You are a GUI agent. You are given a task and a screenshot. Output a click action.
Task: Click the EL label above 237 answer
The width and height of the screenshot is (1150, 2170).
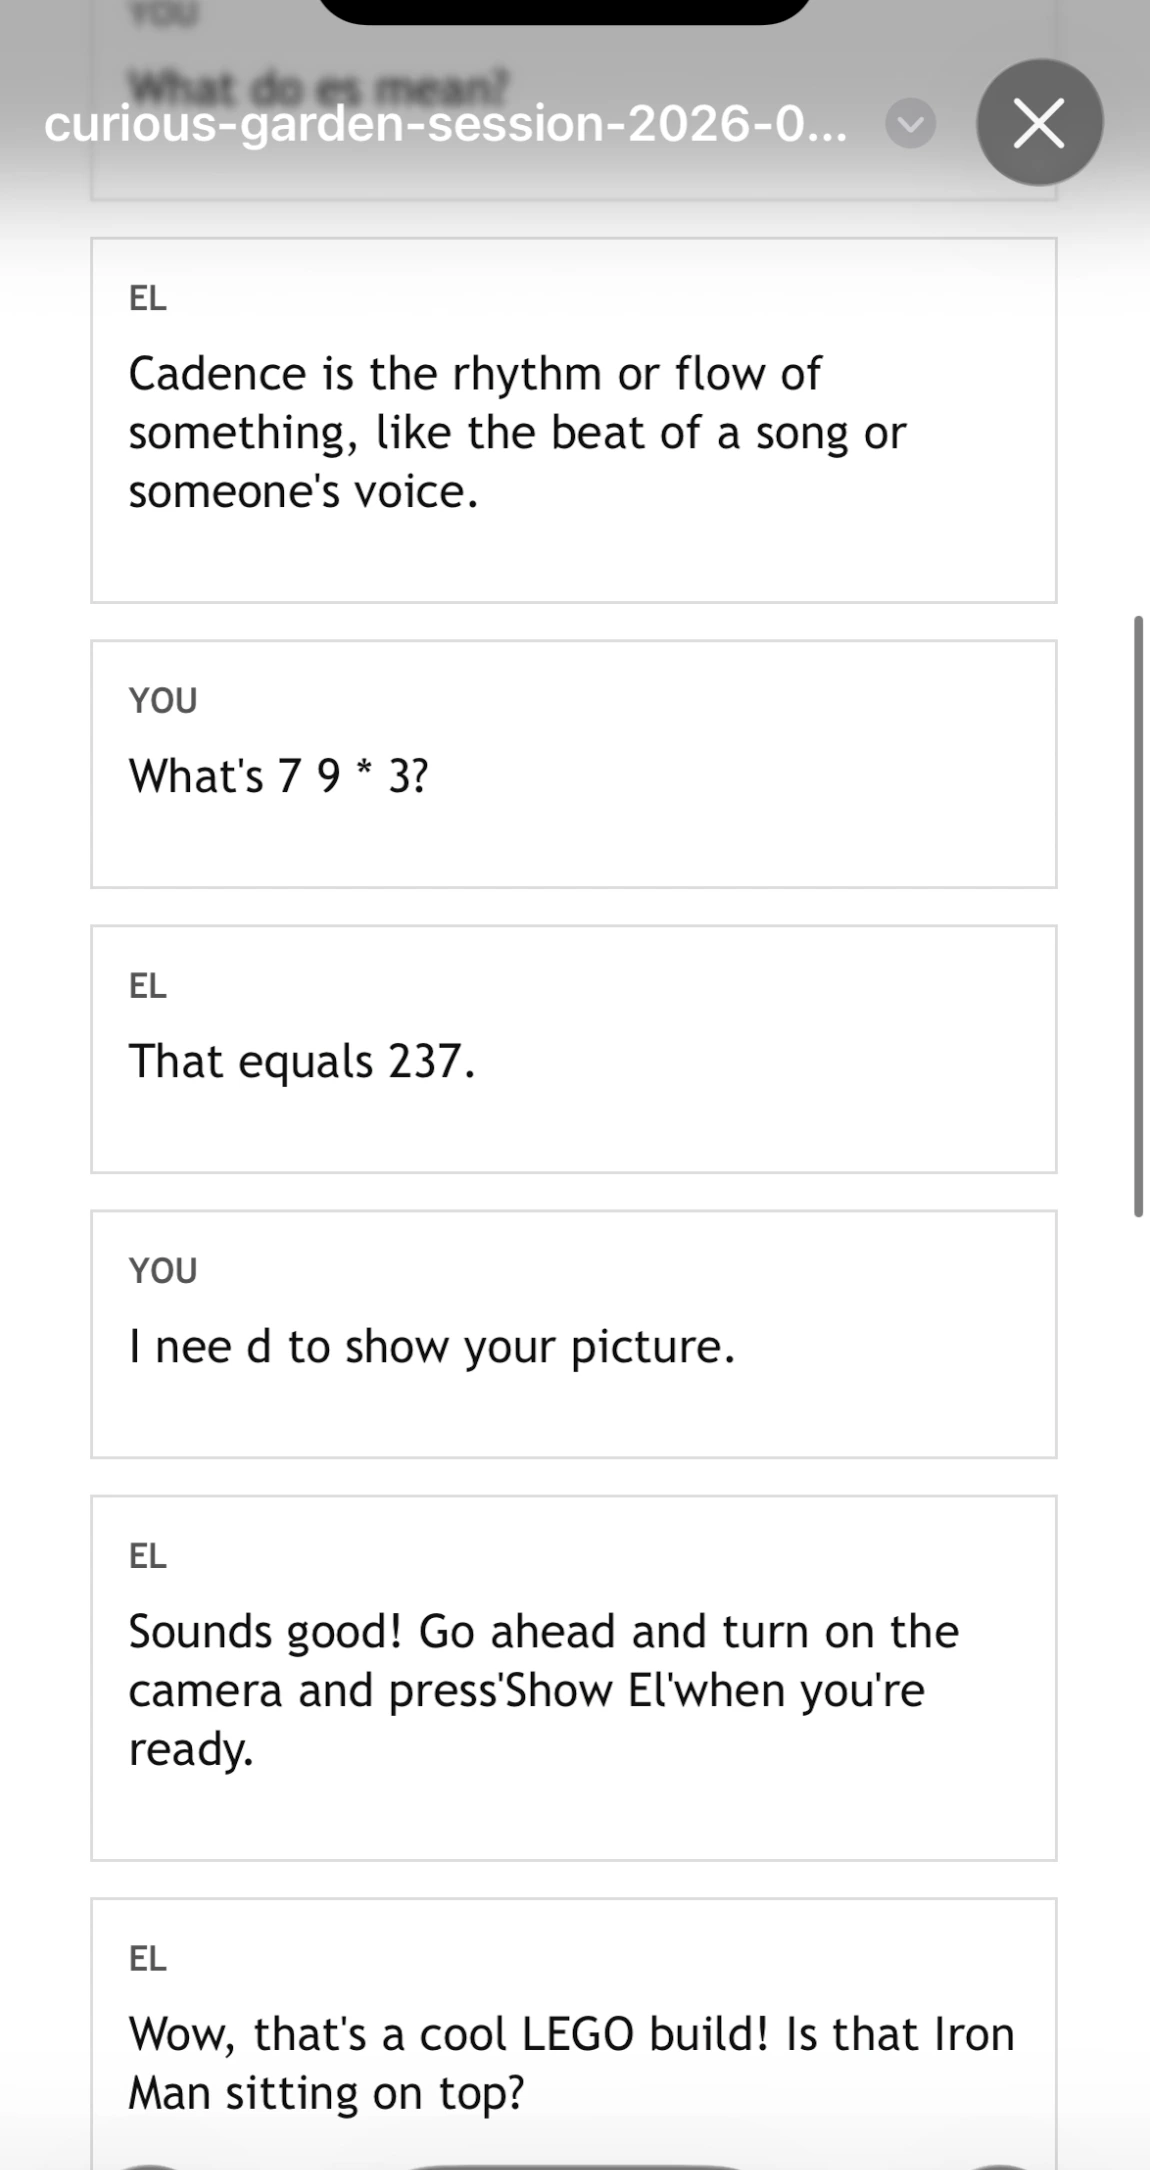148,986
